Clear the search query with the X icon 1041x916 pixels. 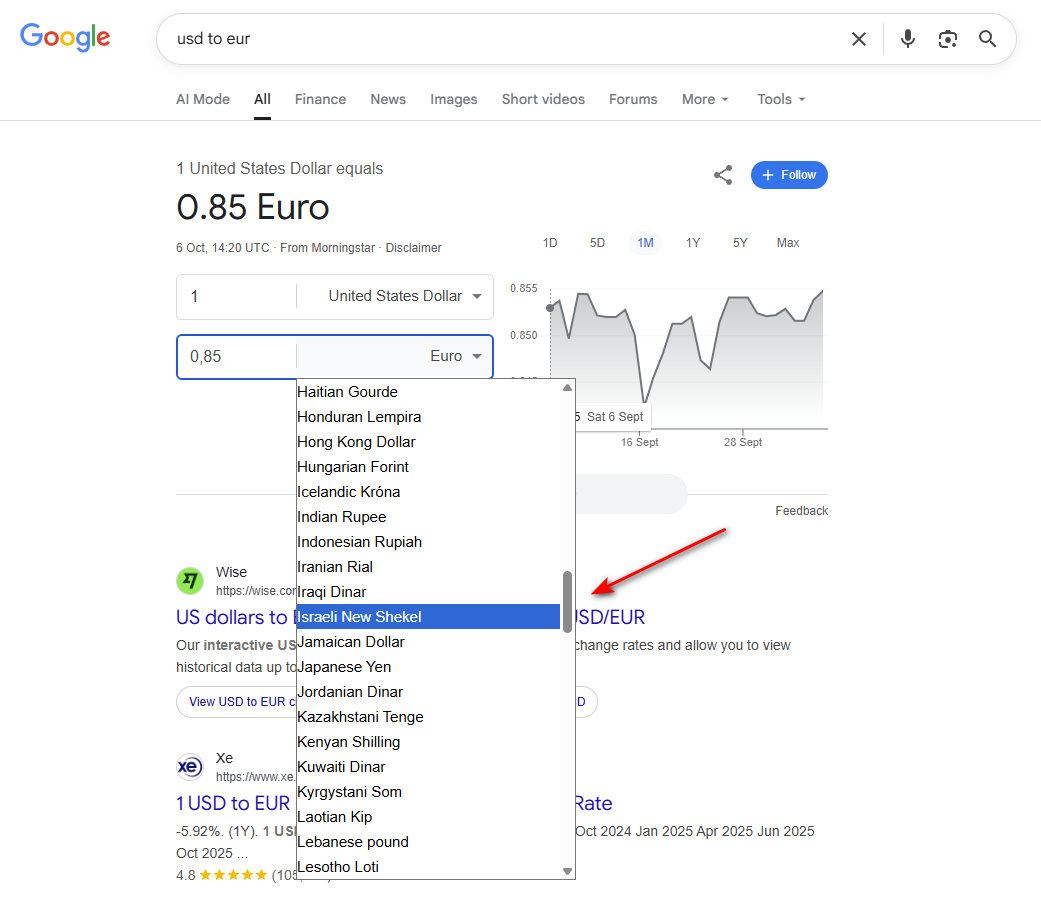click(x=859, y=38)
